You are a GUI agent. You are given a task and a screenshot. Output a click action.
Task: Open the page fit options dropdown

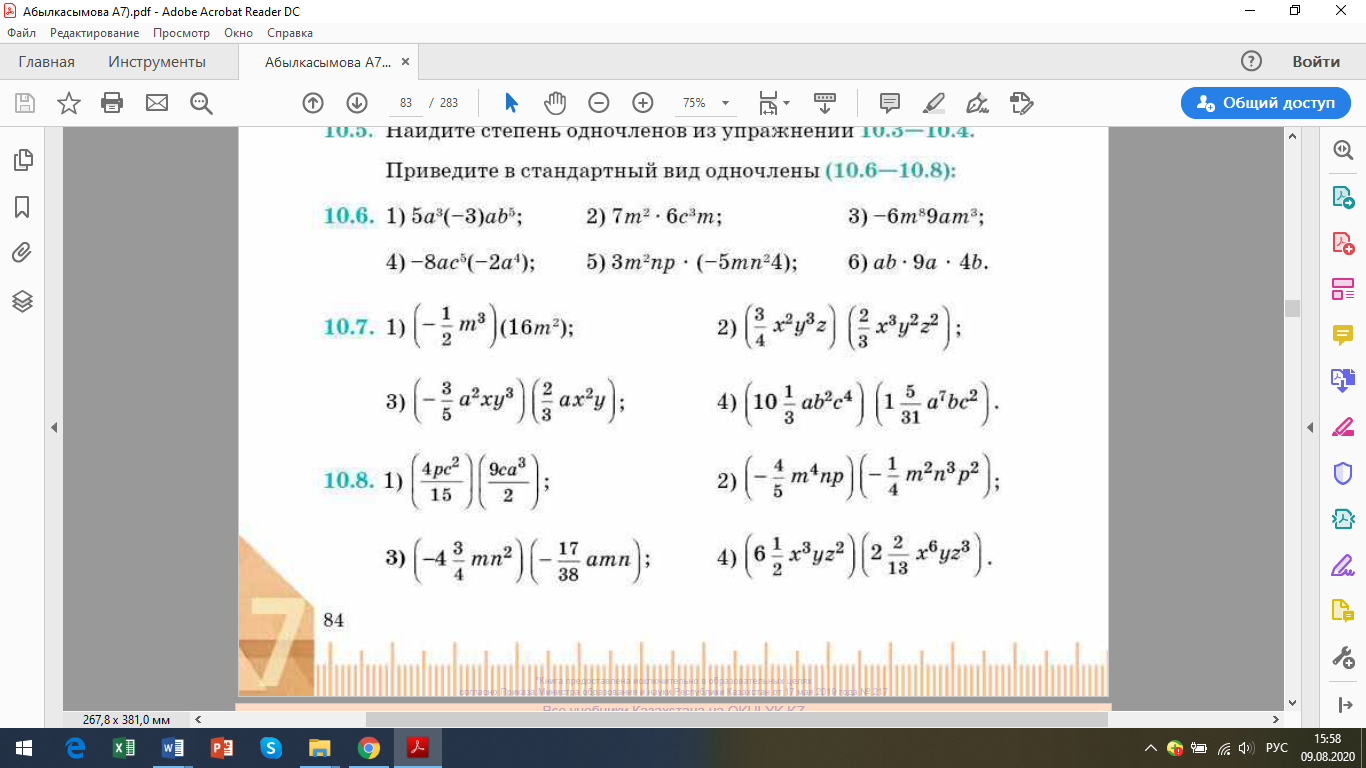[x=774, y=103]
